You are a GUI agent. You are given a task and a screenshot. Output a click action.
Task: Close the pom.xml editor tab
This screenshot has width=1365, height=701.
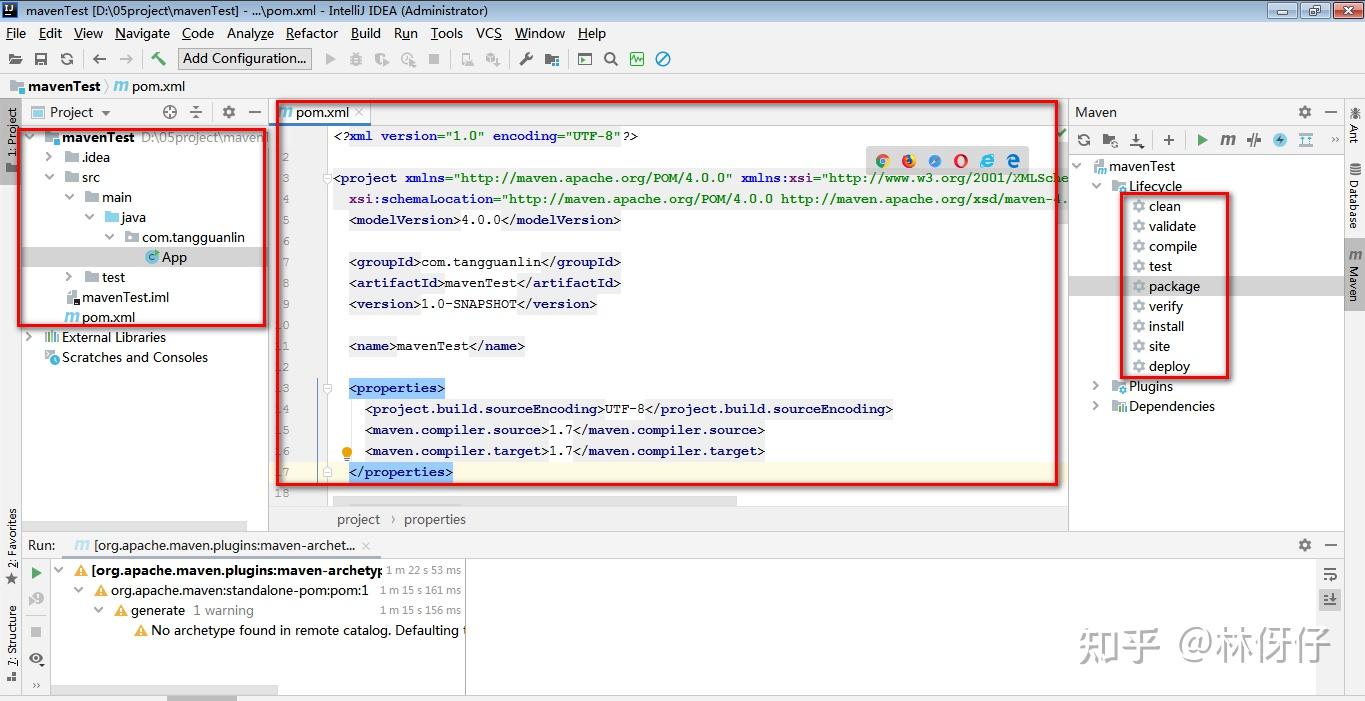[x=360, y=112]
